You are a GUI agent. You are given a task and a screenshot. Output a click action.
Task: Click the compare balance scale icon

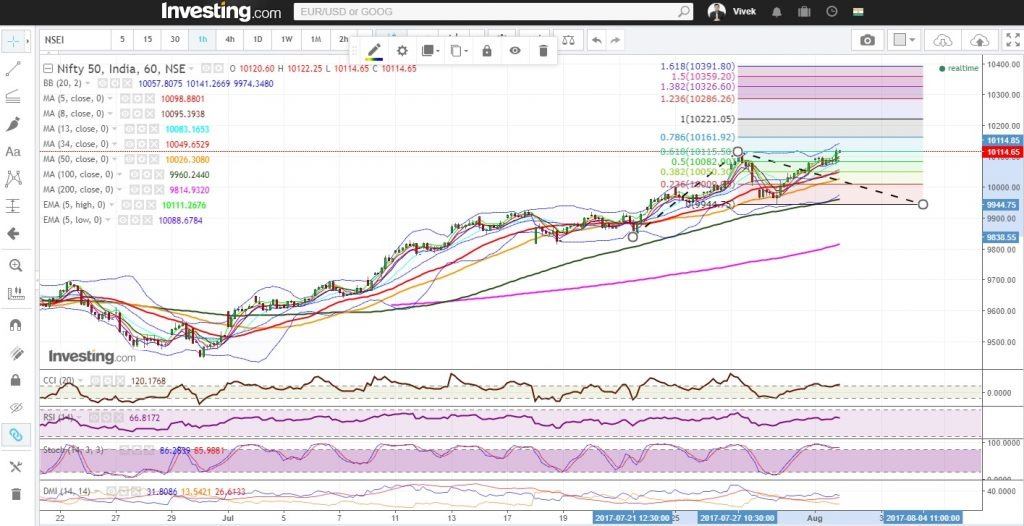coord(569,40)
